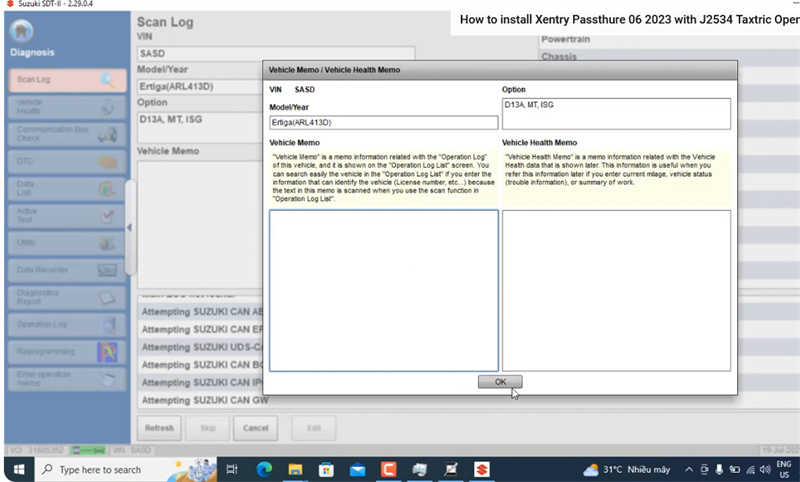Viewport: 800px width, 482px height.
Task: Click the Vehicle Health Memo text area
Action: tap(616, 290)
